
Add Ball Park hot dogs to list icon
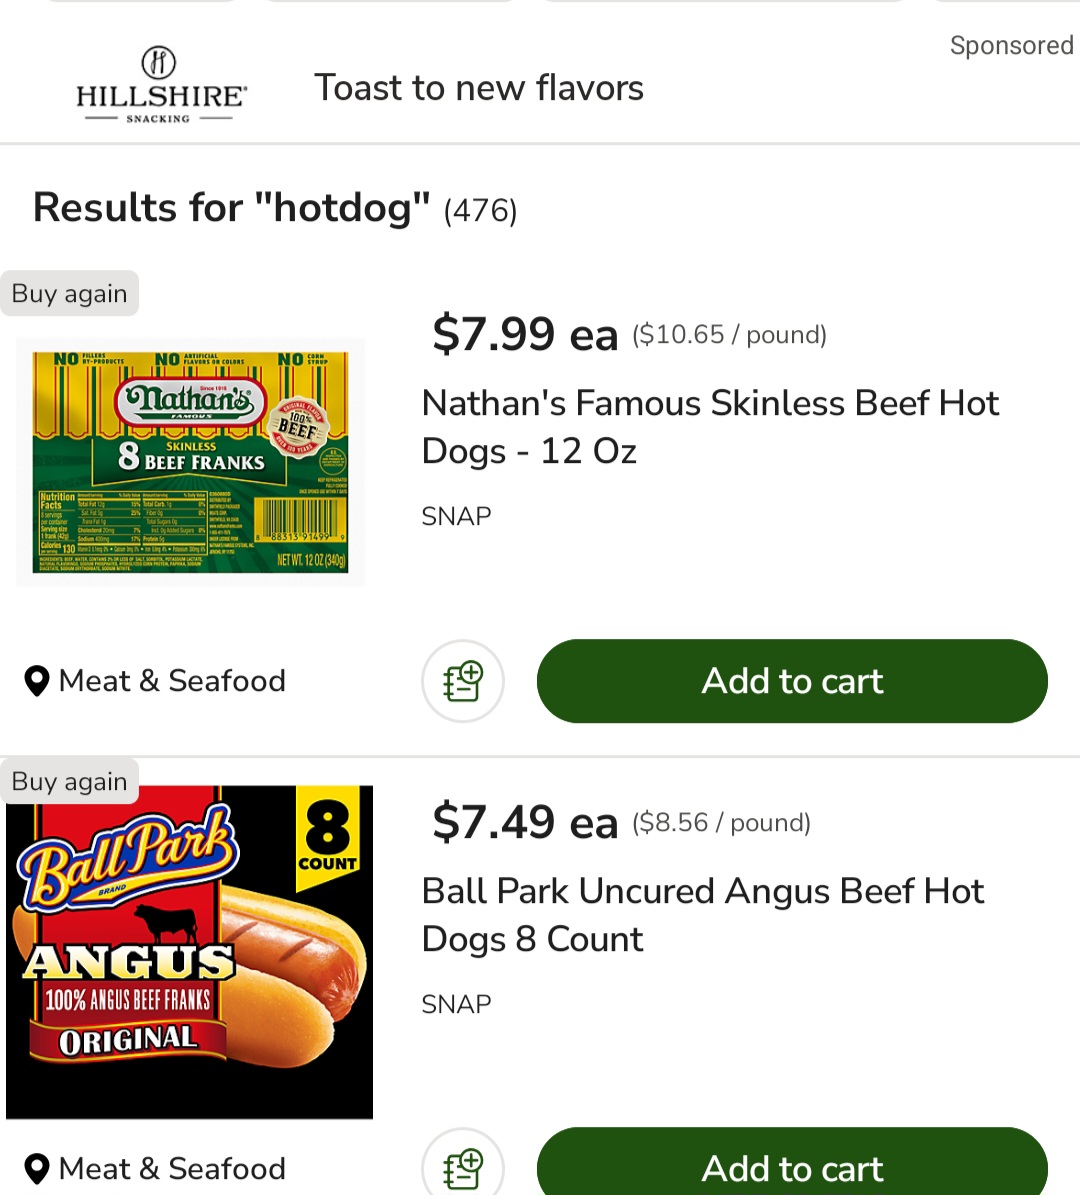[x=463, y=1164]
